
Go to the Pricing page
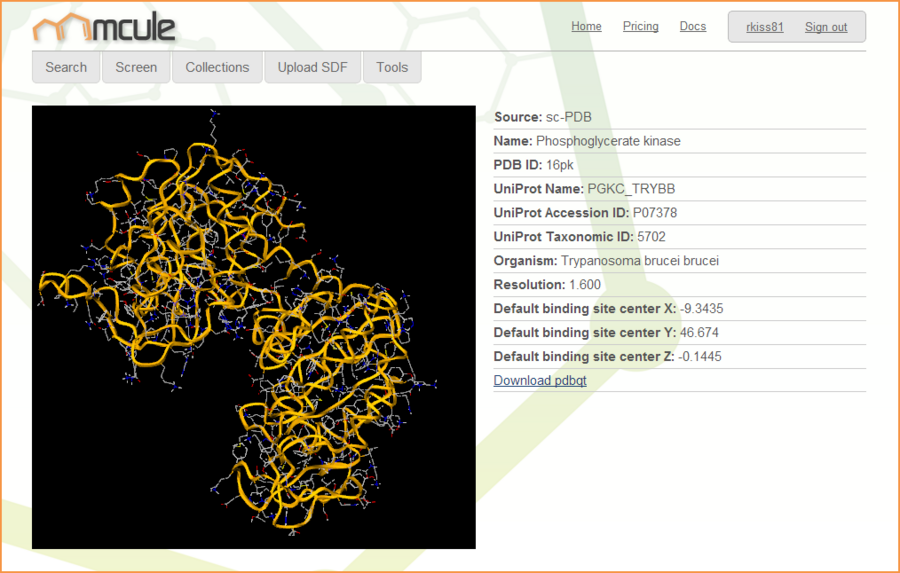(640, 27)
